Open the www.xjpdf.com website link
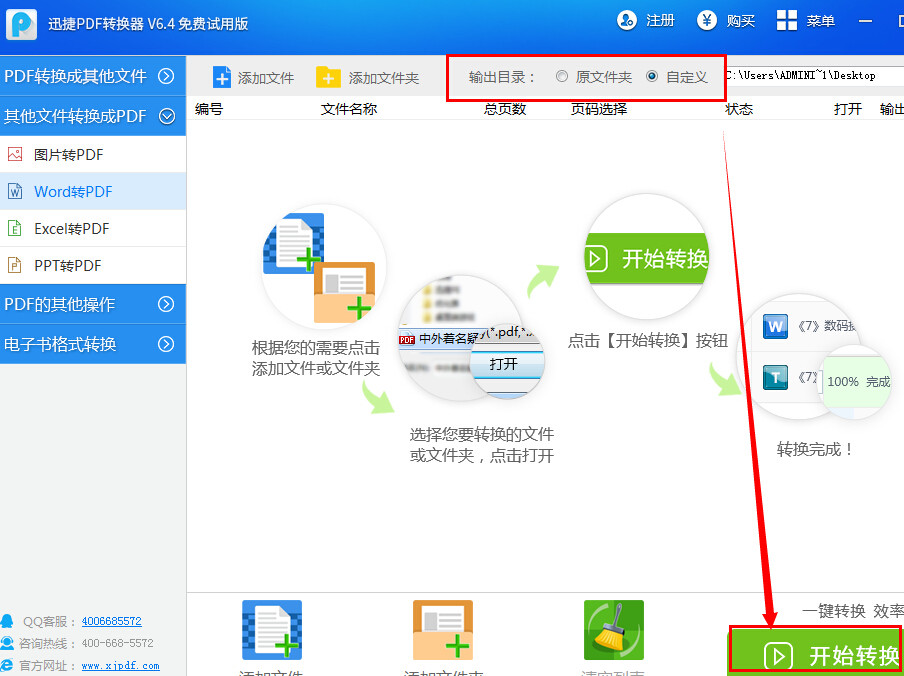Screen dimensions: 904x676 120,666
